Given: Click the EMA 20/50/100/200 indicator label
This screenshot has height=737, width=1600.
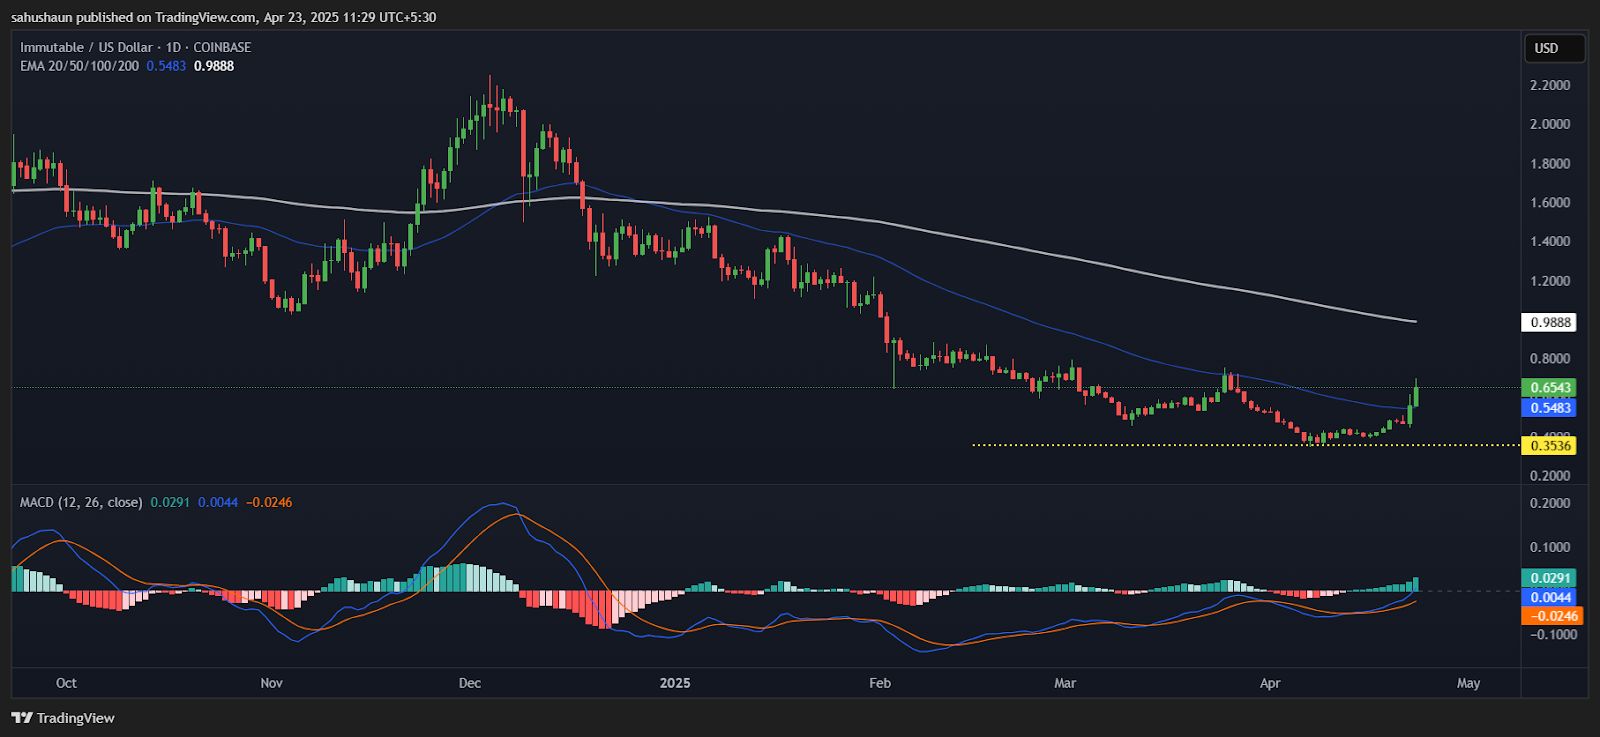Looking at the screenshot, I should (80, 66).
